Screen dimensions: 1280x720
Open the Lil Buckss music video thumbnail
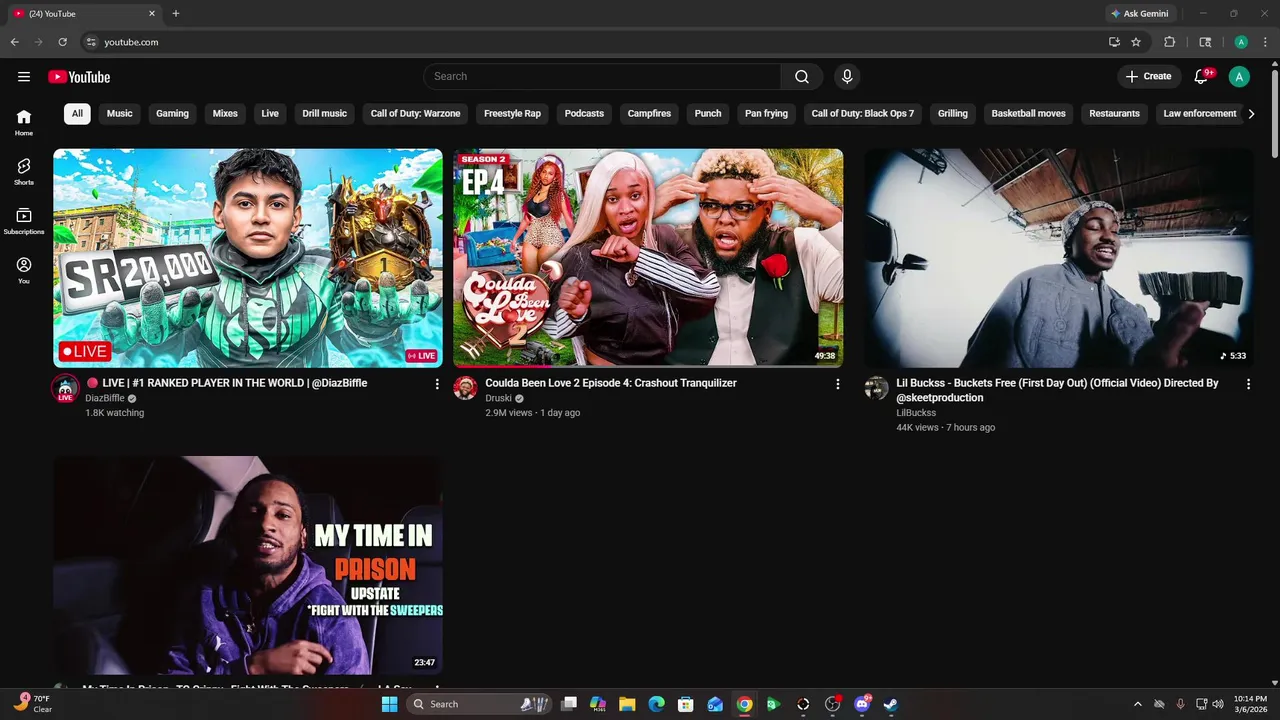tap(1058, 258)
